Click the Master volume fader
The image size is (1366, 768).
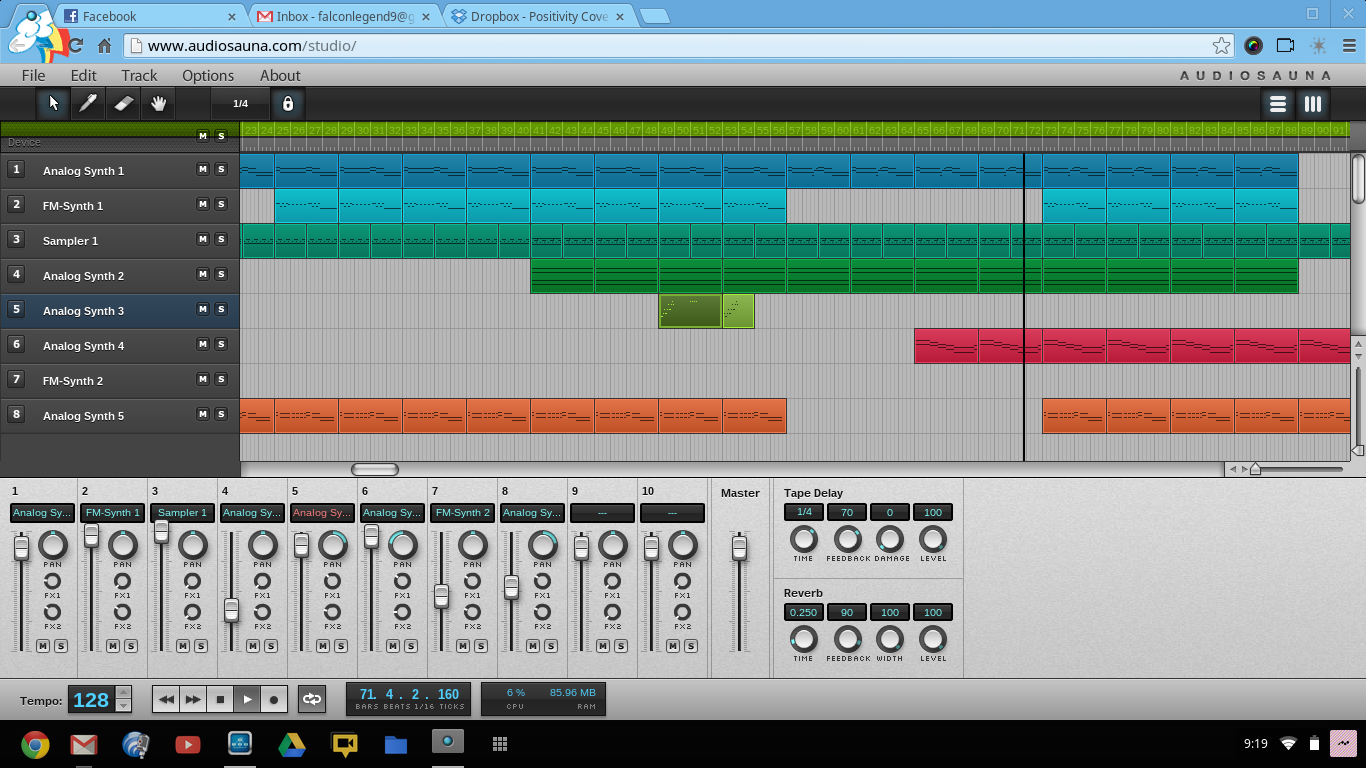click(x=739, y=547)
